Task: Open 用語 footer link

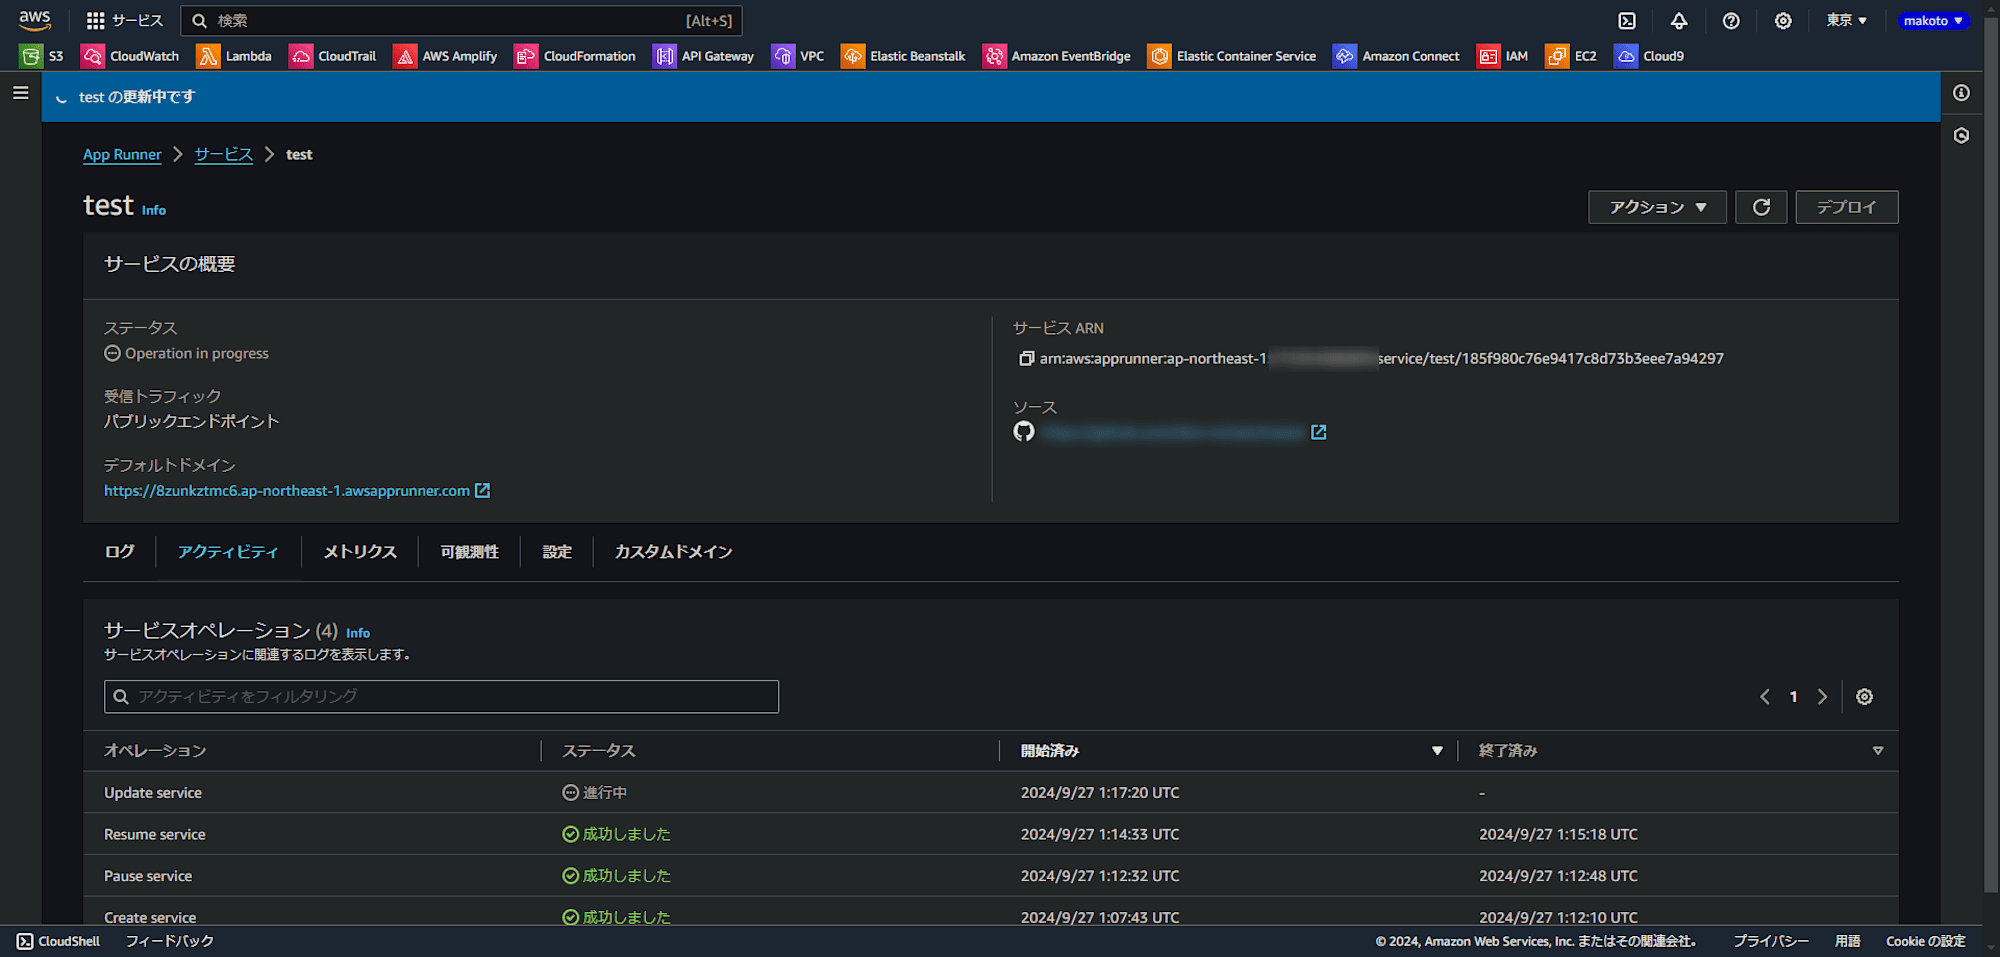Action: point(1848,941)
